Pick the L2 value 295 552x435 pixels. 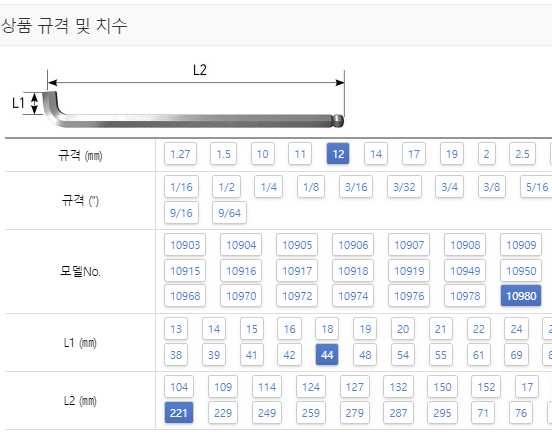click(x=442, y=412)
